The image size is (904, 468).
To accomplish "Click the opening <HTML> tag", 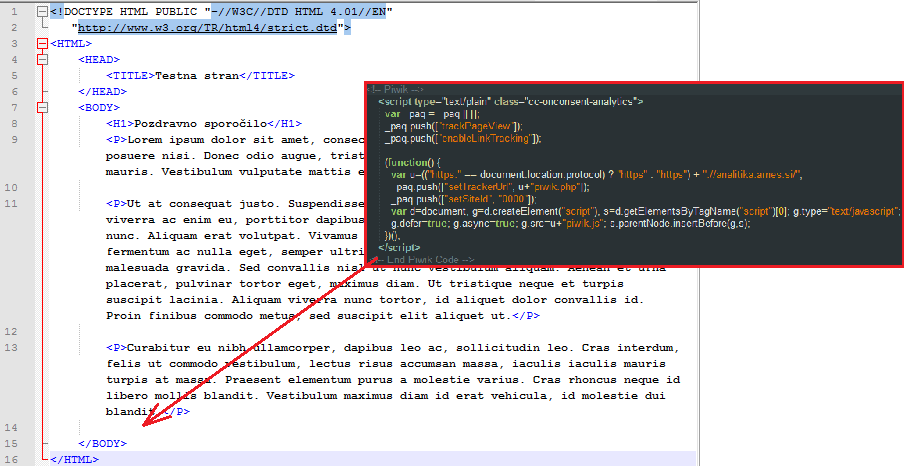I will (71, 43).
